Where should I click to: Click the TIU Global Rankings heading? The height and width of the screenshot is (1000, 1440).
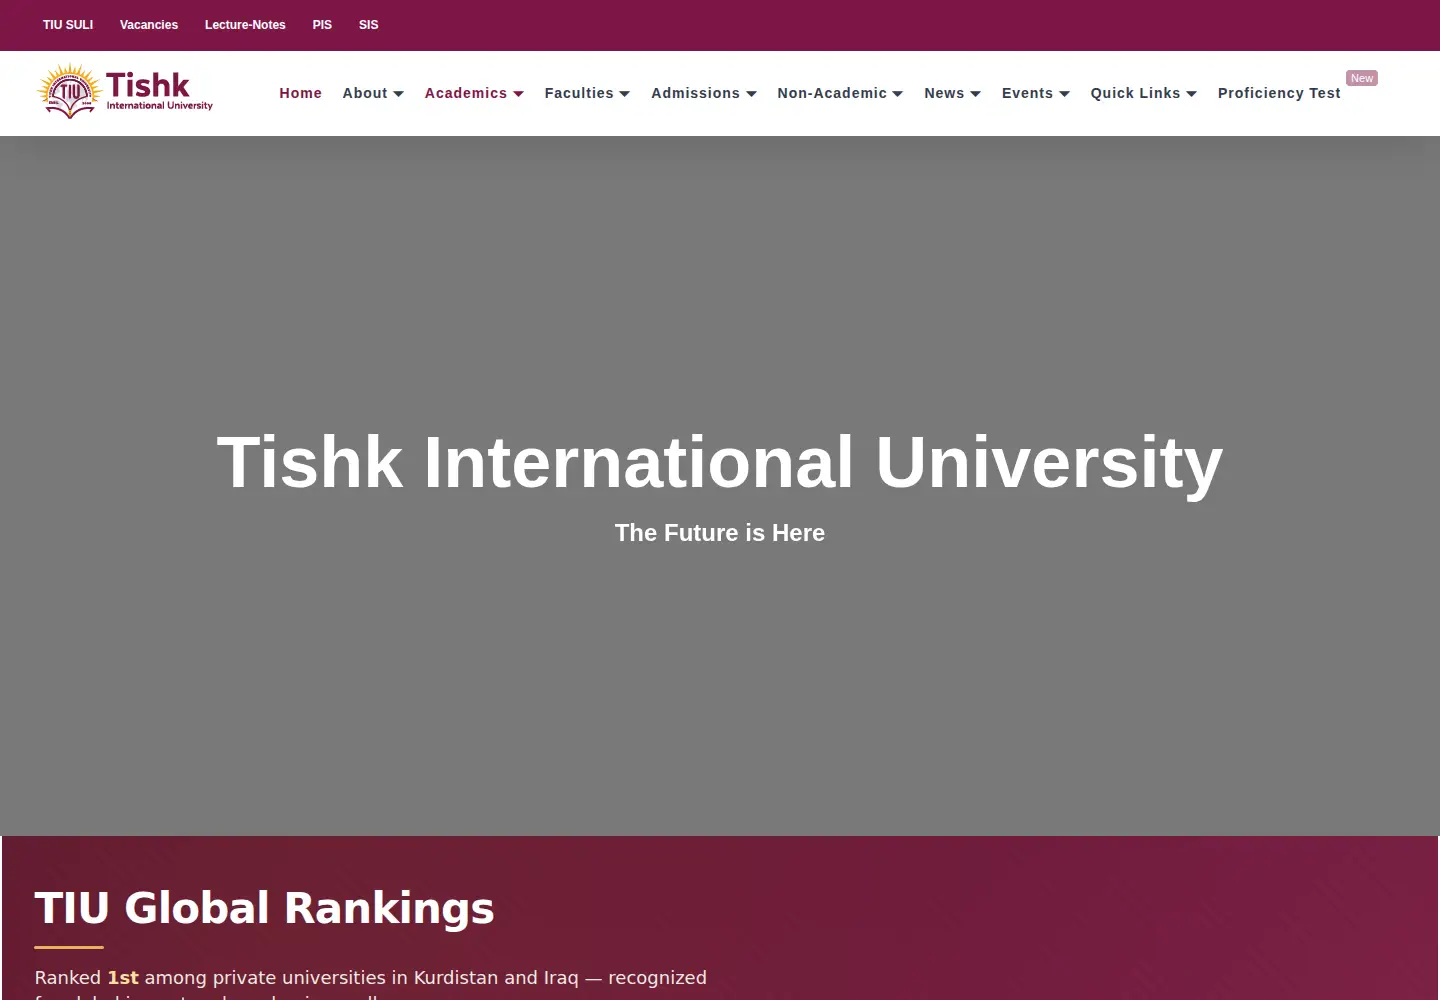click(x=265, y=908)
